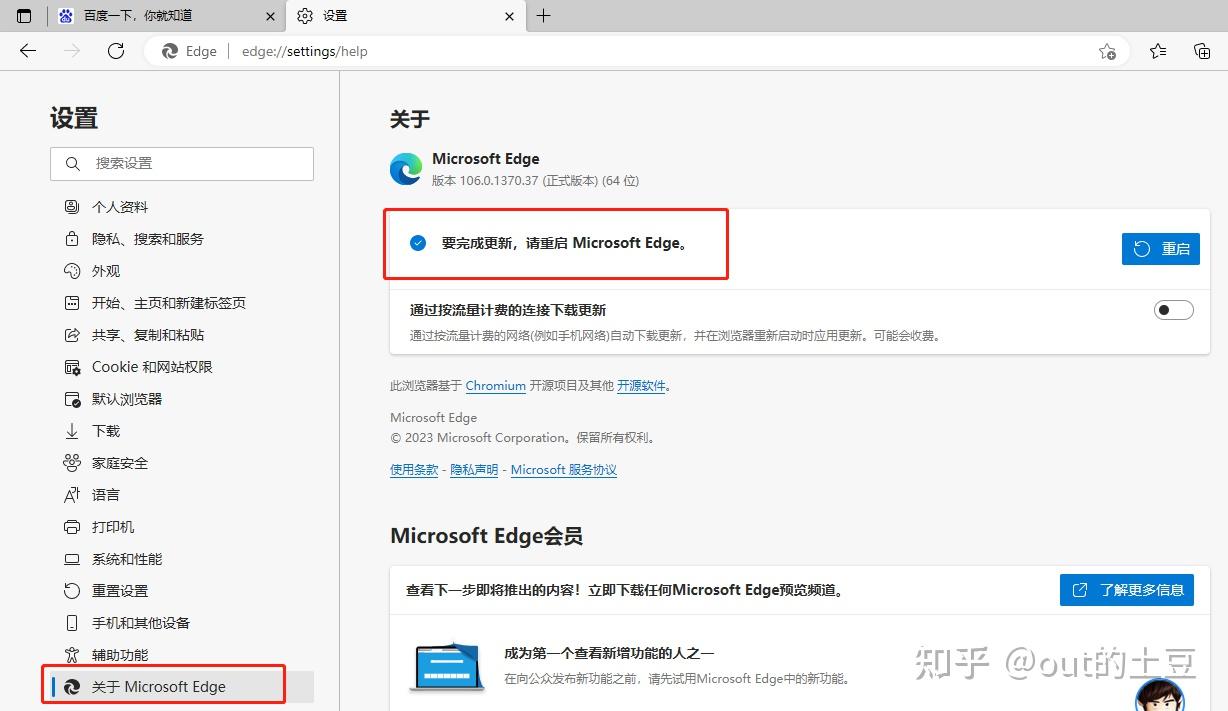Click the 搜索设置 input field
The height and width of the screenshot is (711, 1228).
(182, 163)
